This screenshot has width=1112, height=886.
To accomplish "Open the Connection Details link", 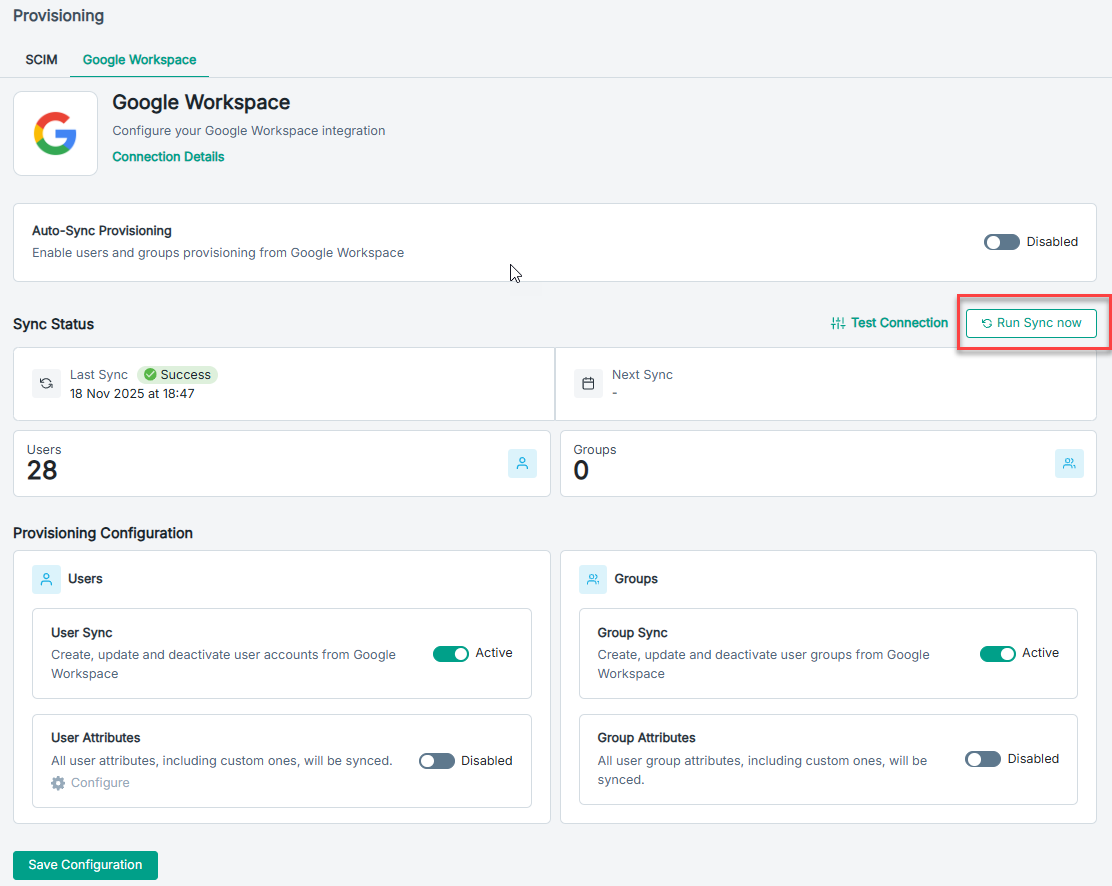I will tap(168, 157).
